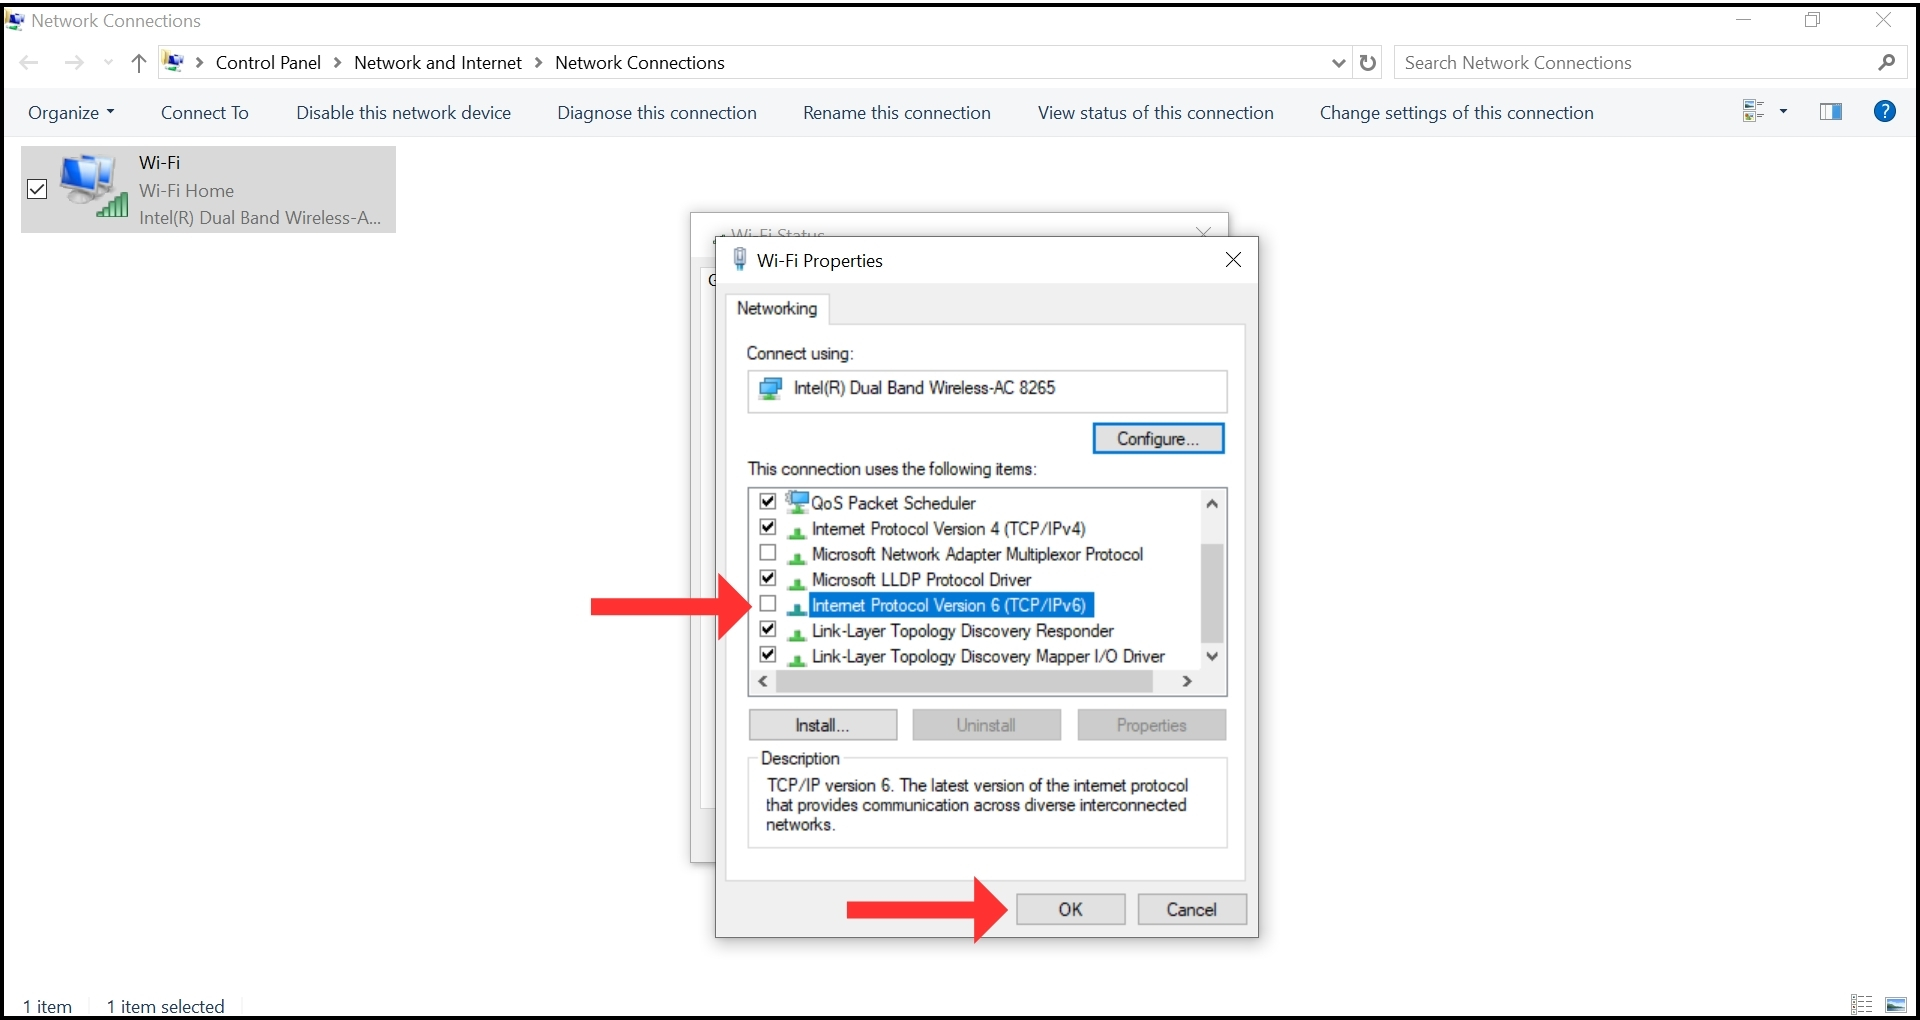Go up one folder level
This screenshot has height=1020, width=1920.
(139, 63)
